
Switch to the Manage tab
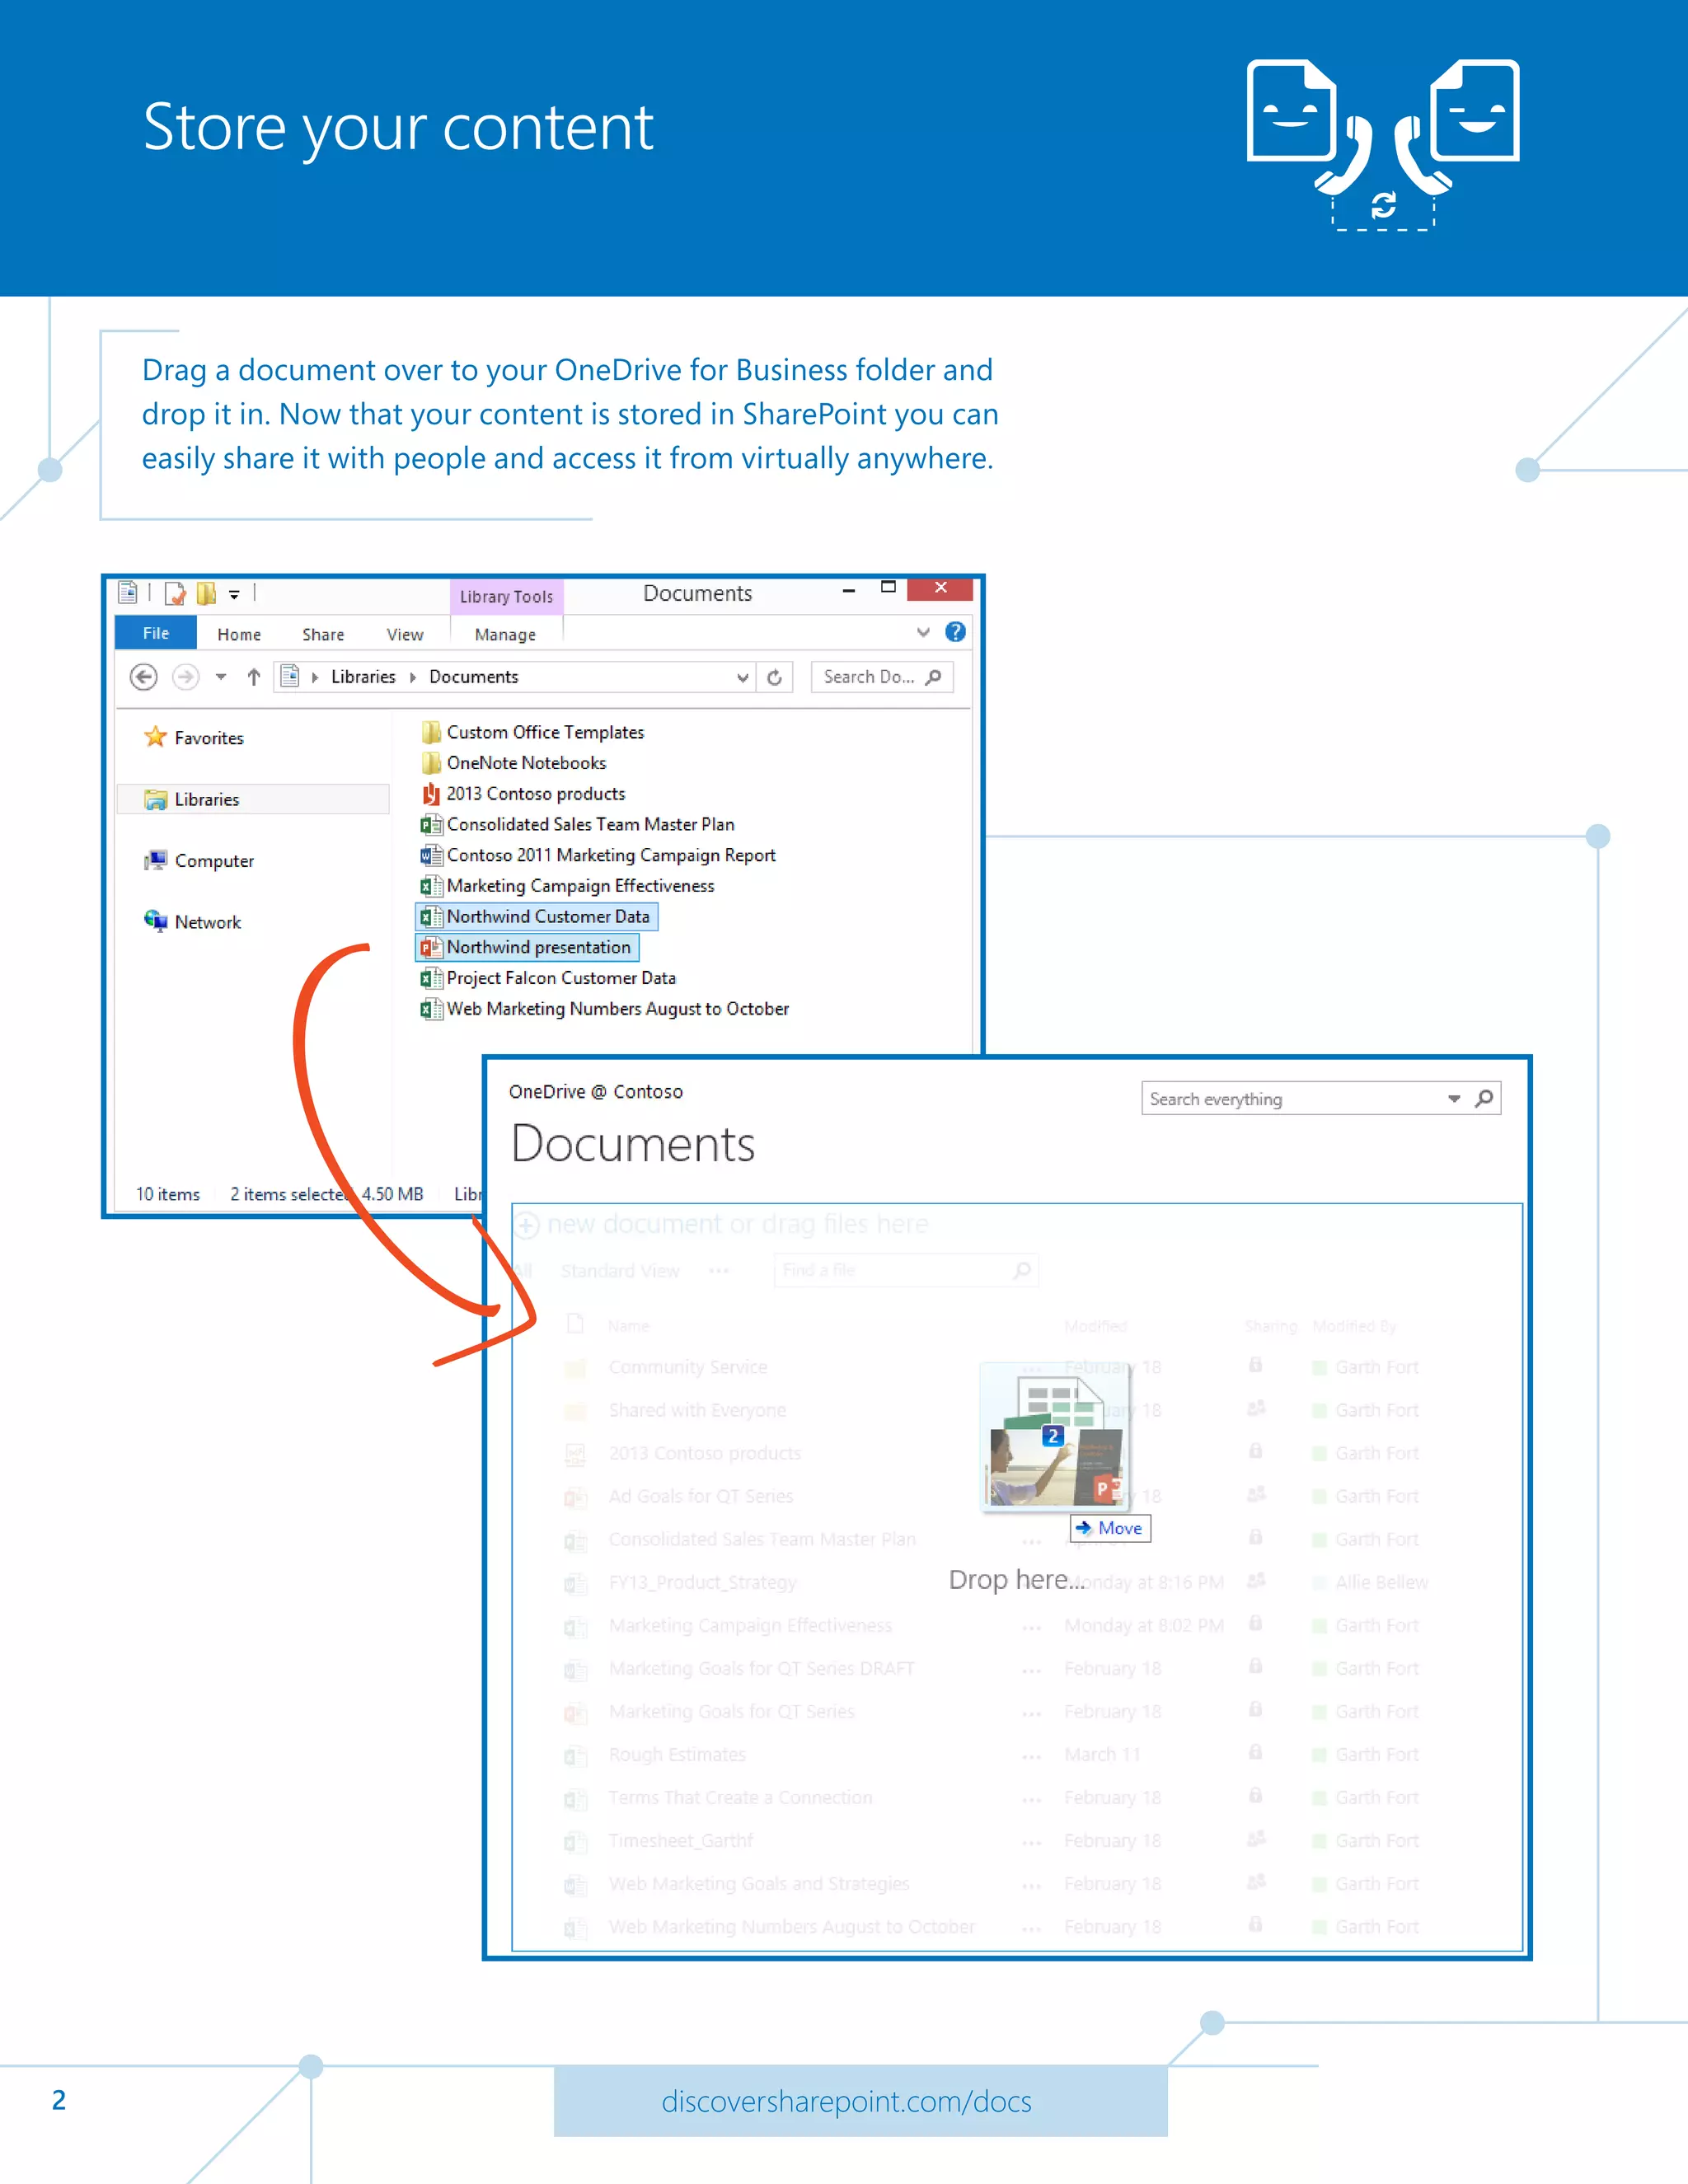[x=505, y=634]
